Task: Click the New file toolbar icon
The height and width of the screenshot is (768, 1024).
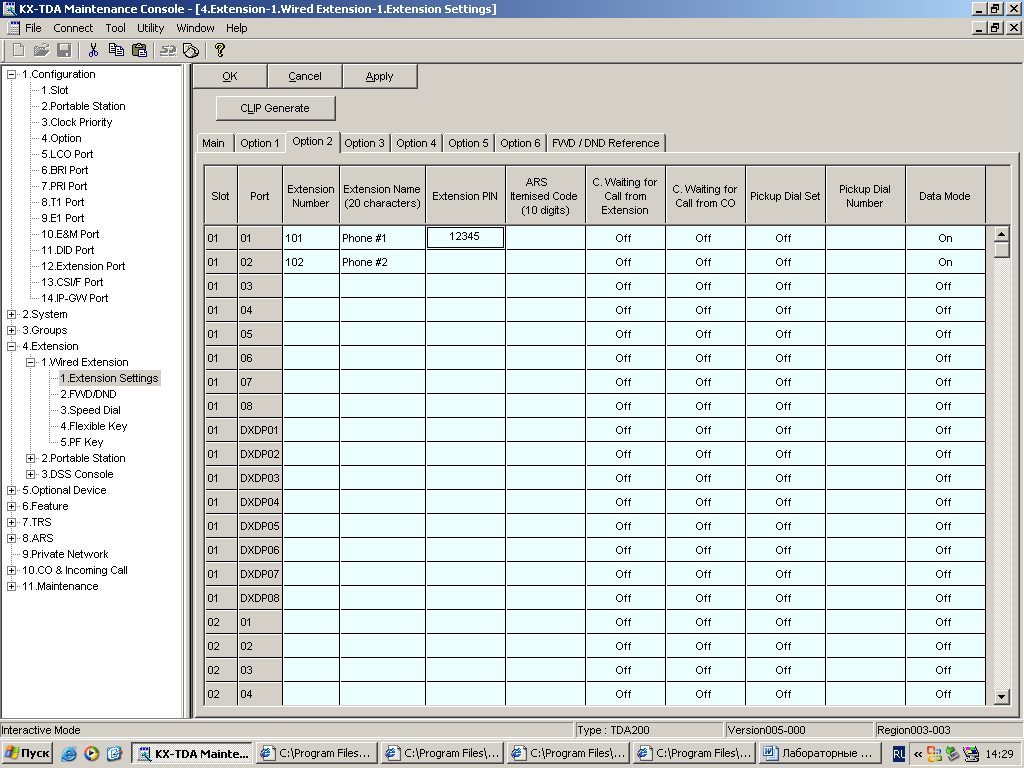Action: [19, 50]
